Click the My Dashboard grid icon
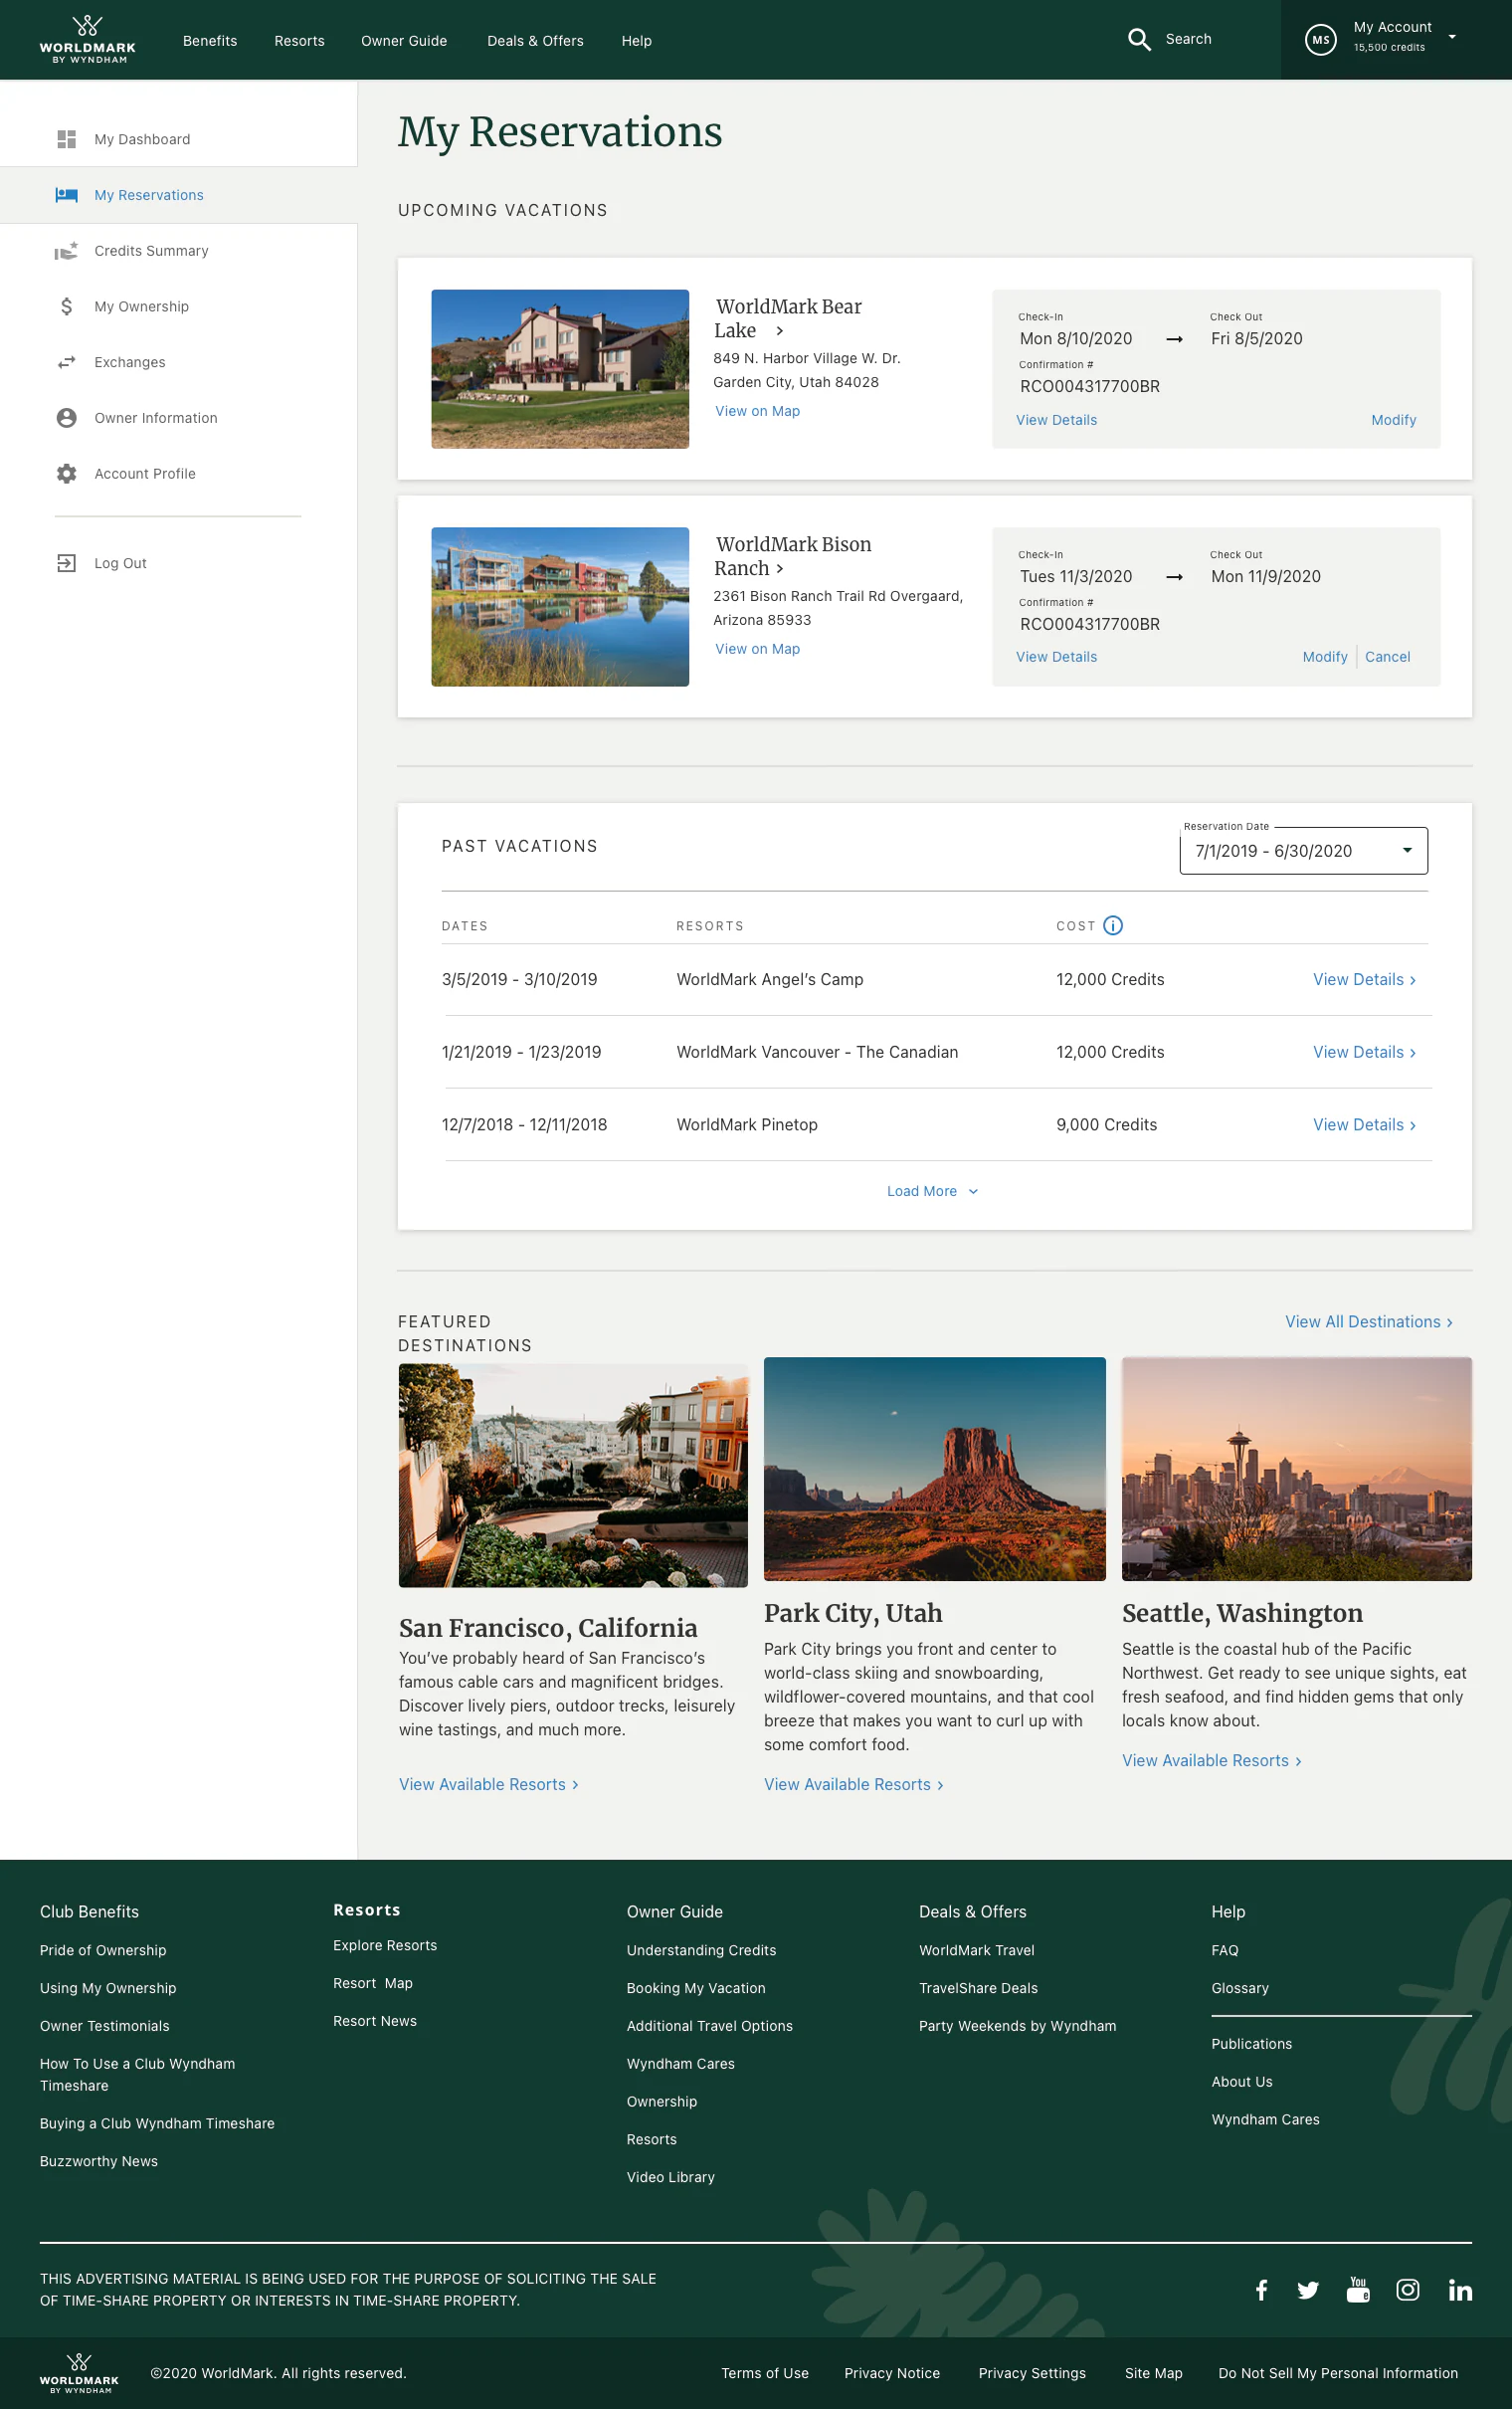The image size is (1512, 2409). click(x=67, y=139)
